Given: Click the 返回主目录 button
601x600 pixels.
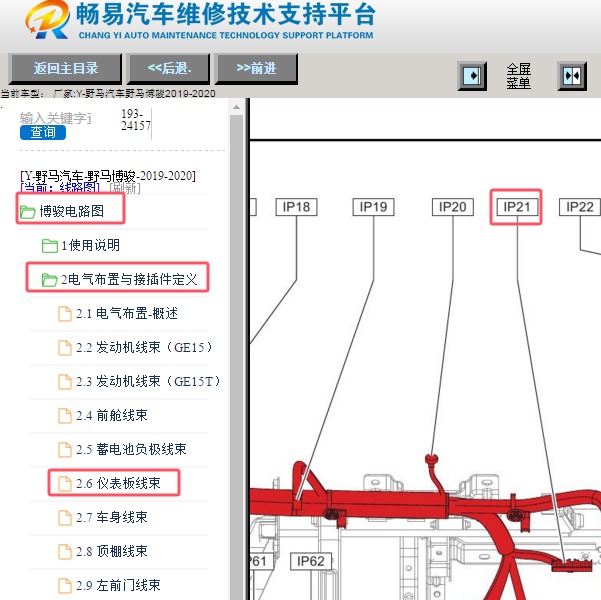Looking at the screenshot, I should (x=65, y=69).
